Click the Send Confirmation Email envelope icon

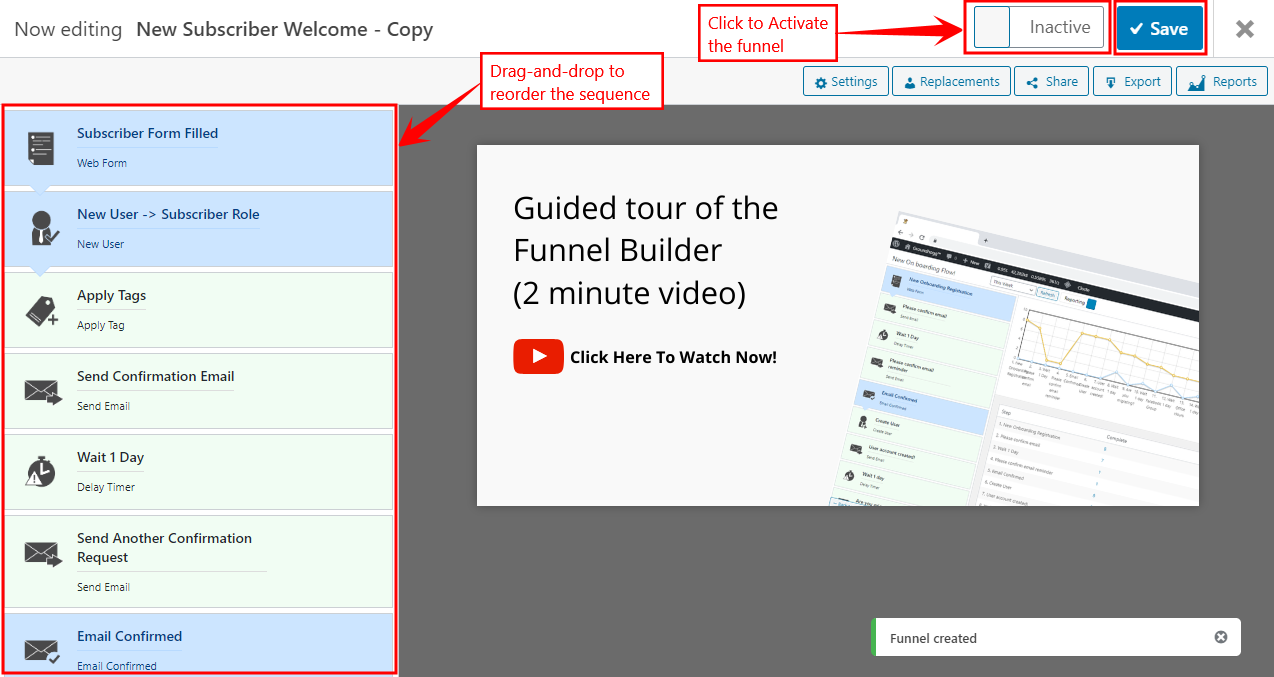[x=42, y=391]
